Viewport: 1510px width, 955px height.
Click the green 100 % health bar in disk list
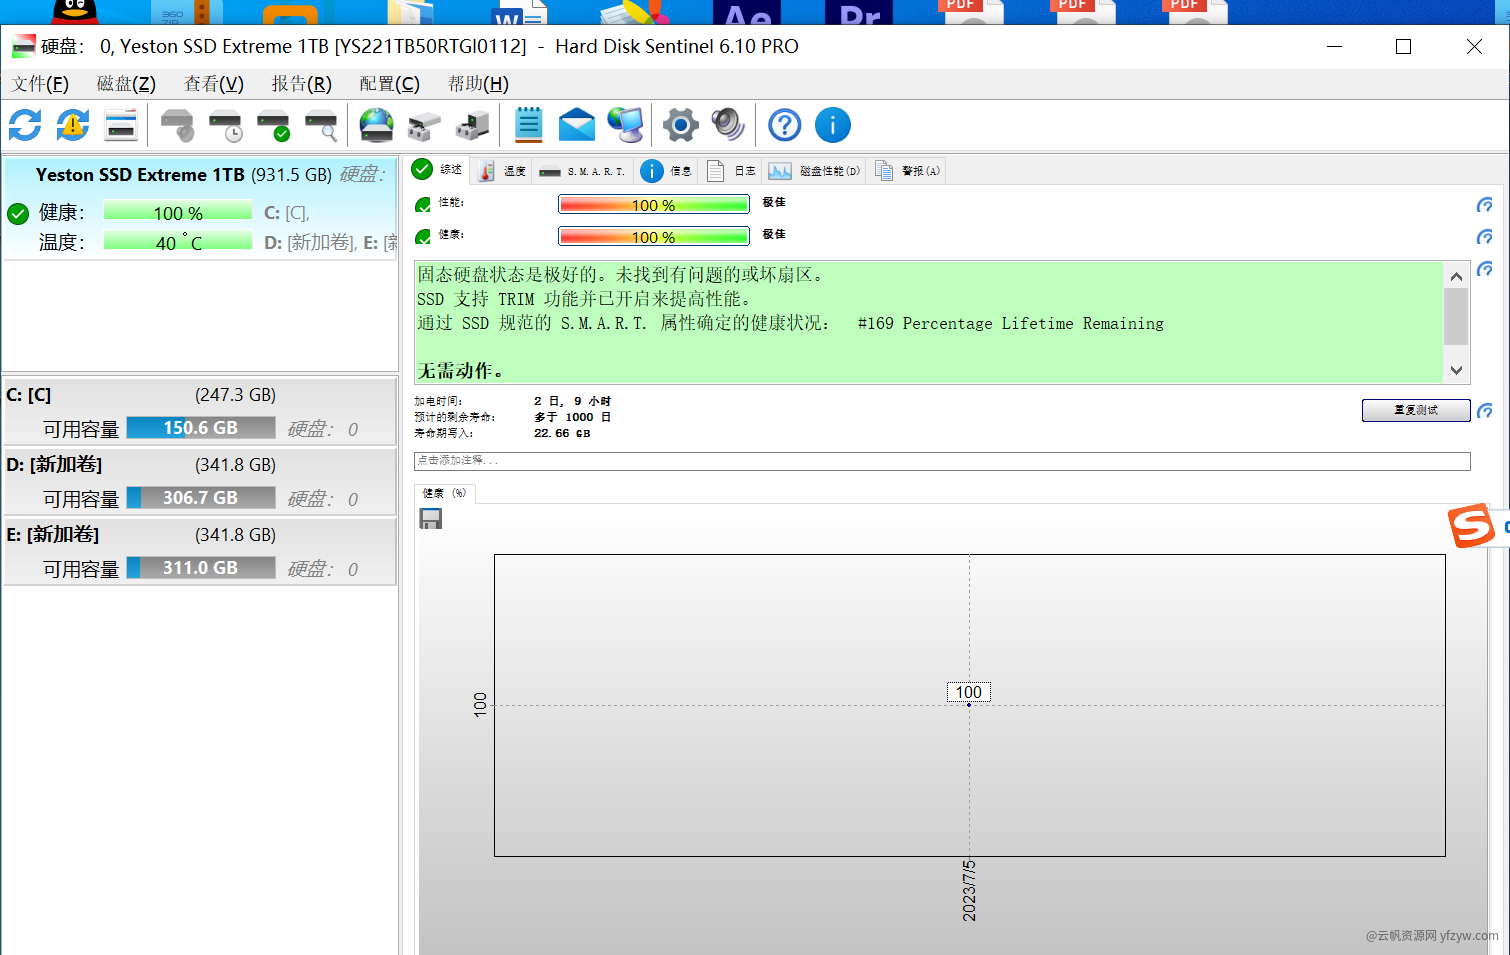coord(178,212)
